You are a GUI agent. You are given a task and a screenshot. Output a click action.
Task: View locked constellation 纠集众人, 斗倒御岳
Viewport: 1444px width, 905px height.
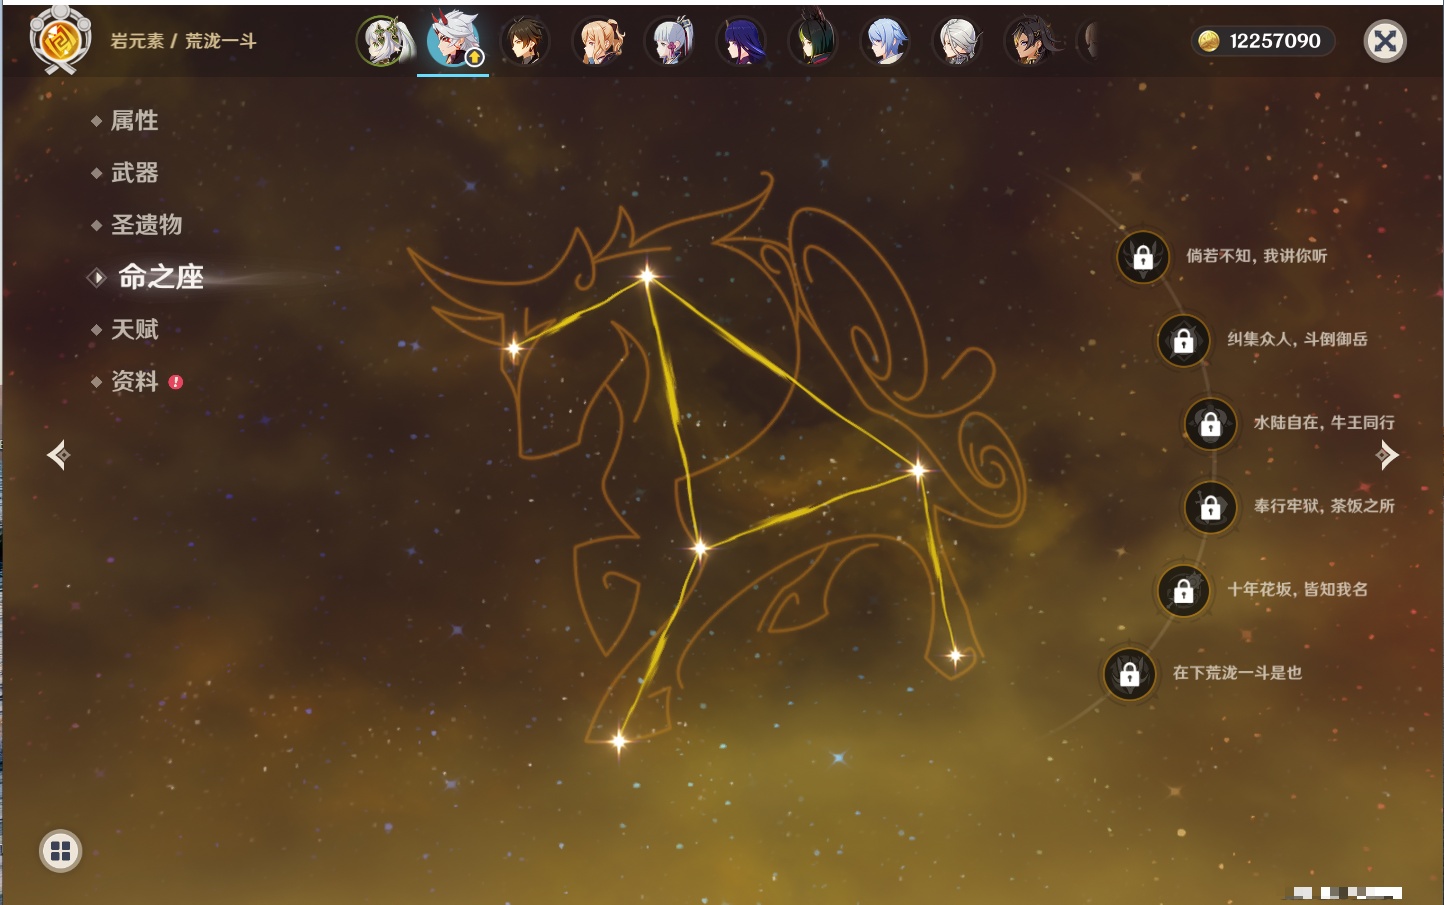pos(1183,340)
